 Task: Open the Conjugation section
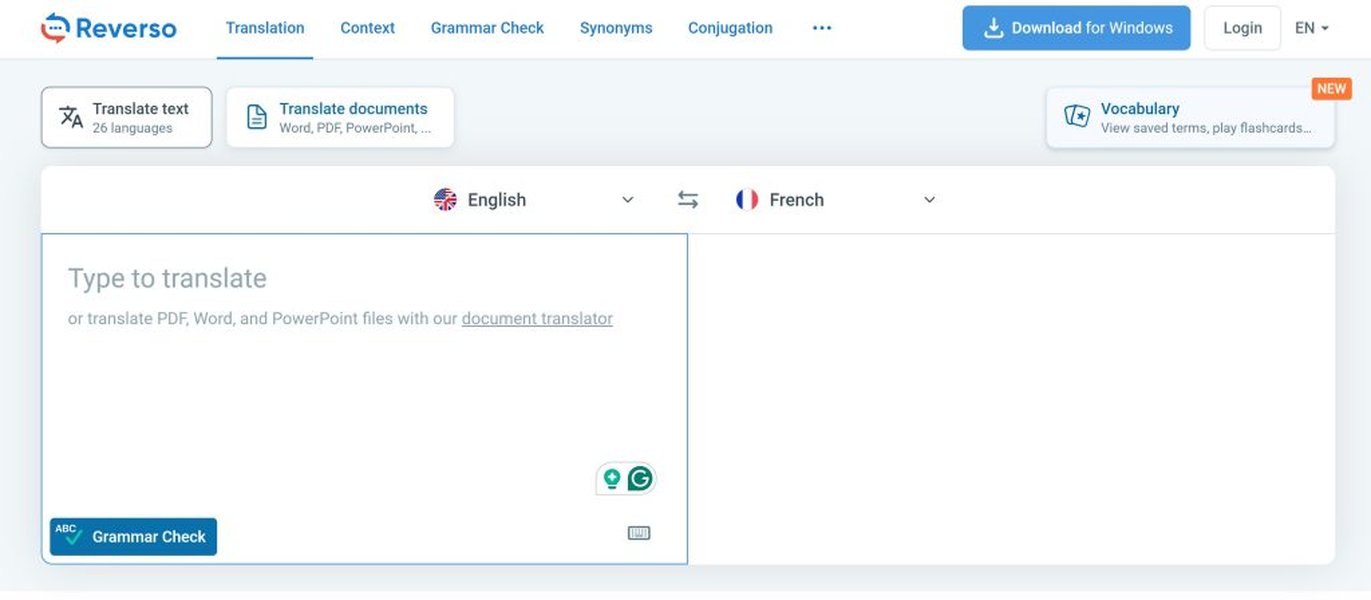coord(729,28)
